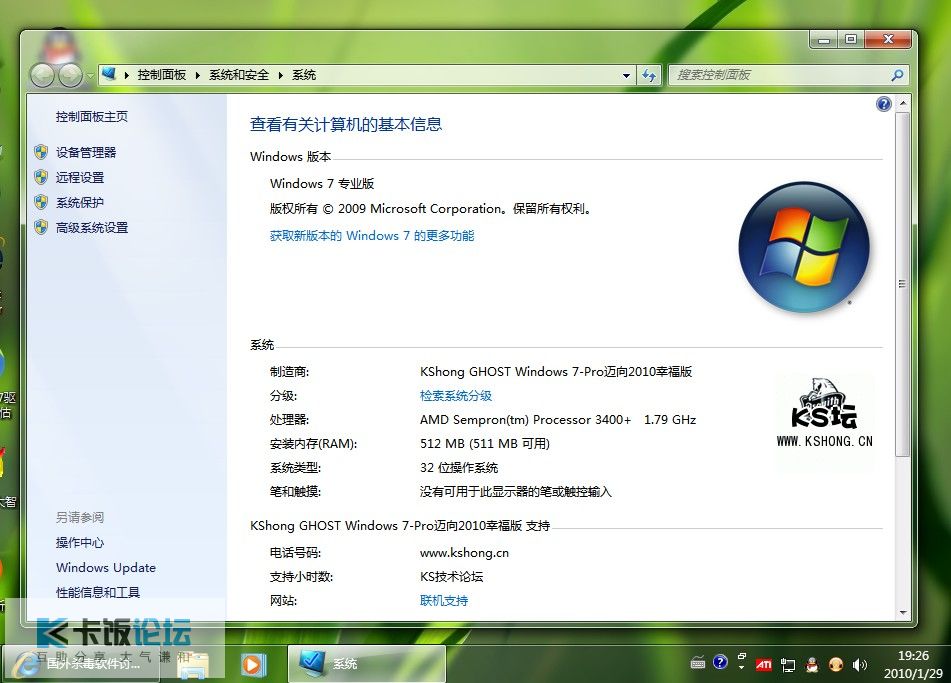
Task: Open Help via the blue question mark
Action: pos(884,104)
